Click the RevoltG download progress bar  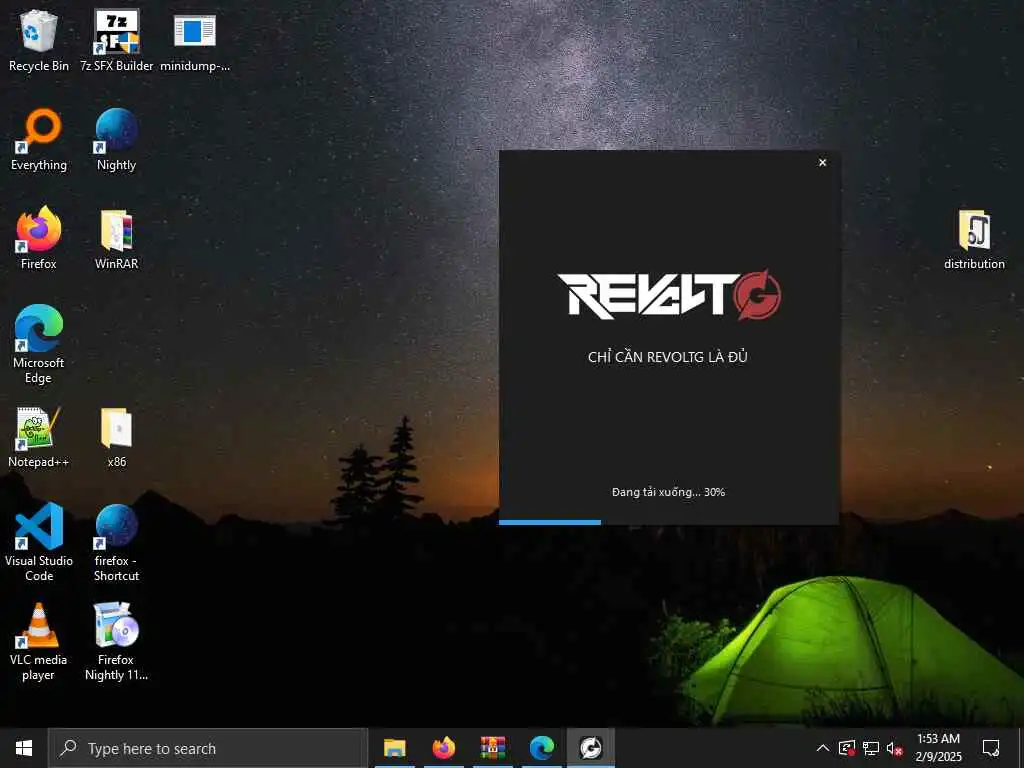tap(669, 522)
